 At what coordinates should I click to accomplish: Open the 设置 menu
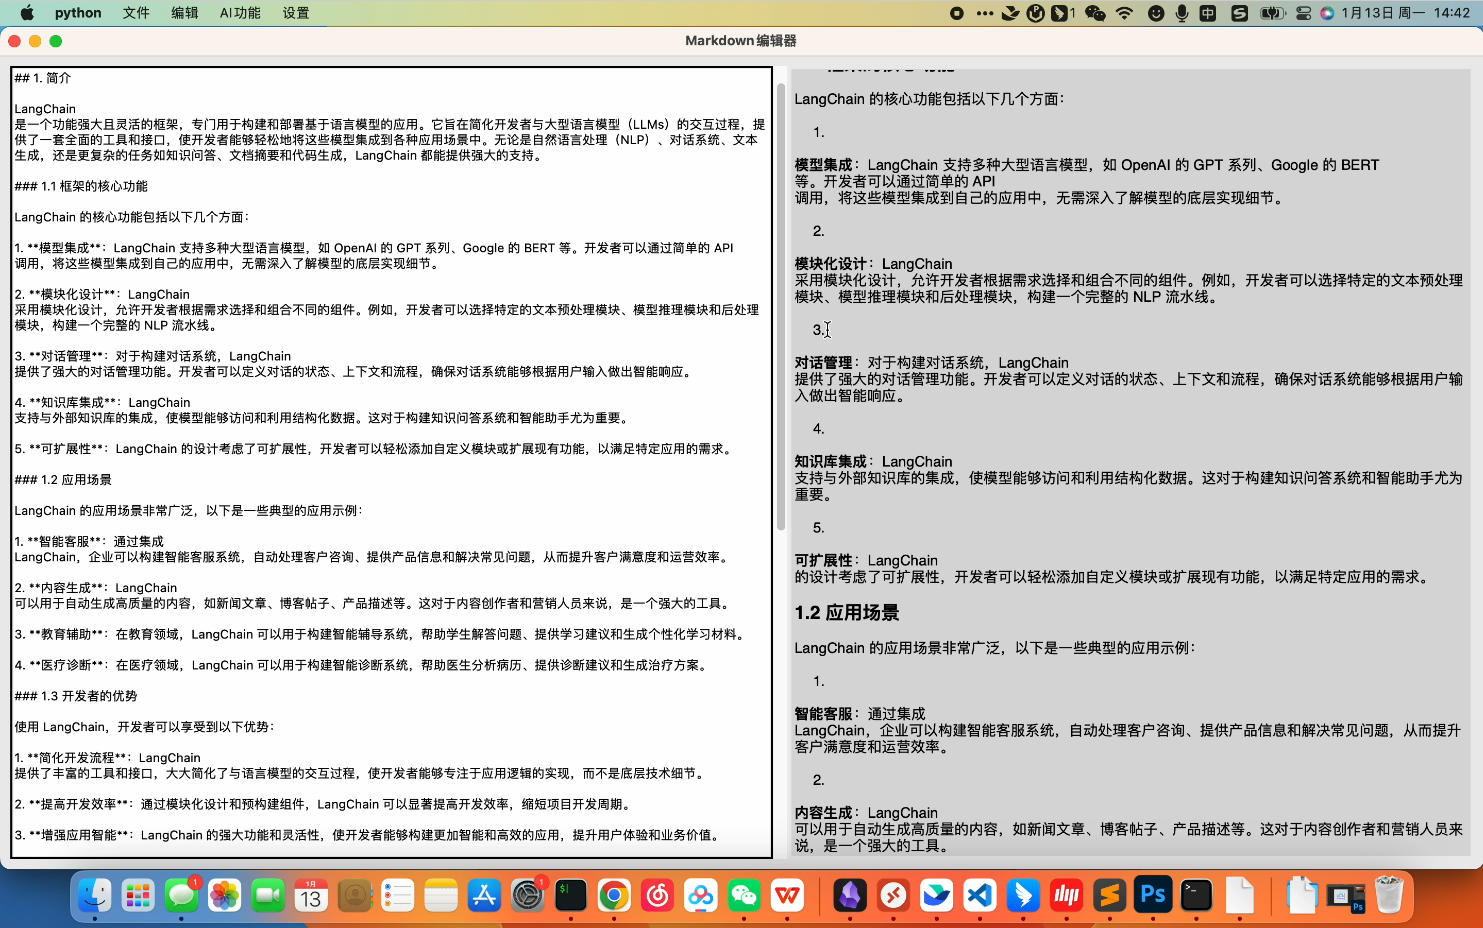click(x=295, y=13)
